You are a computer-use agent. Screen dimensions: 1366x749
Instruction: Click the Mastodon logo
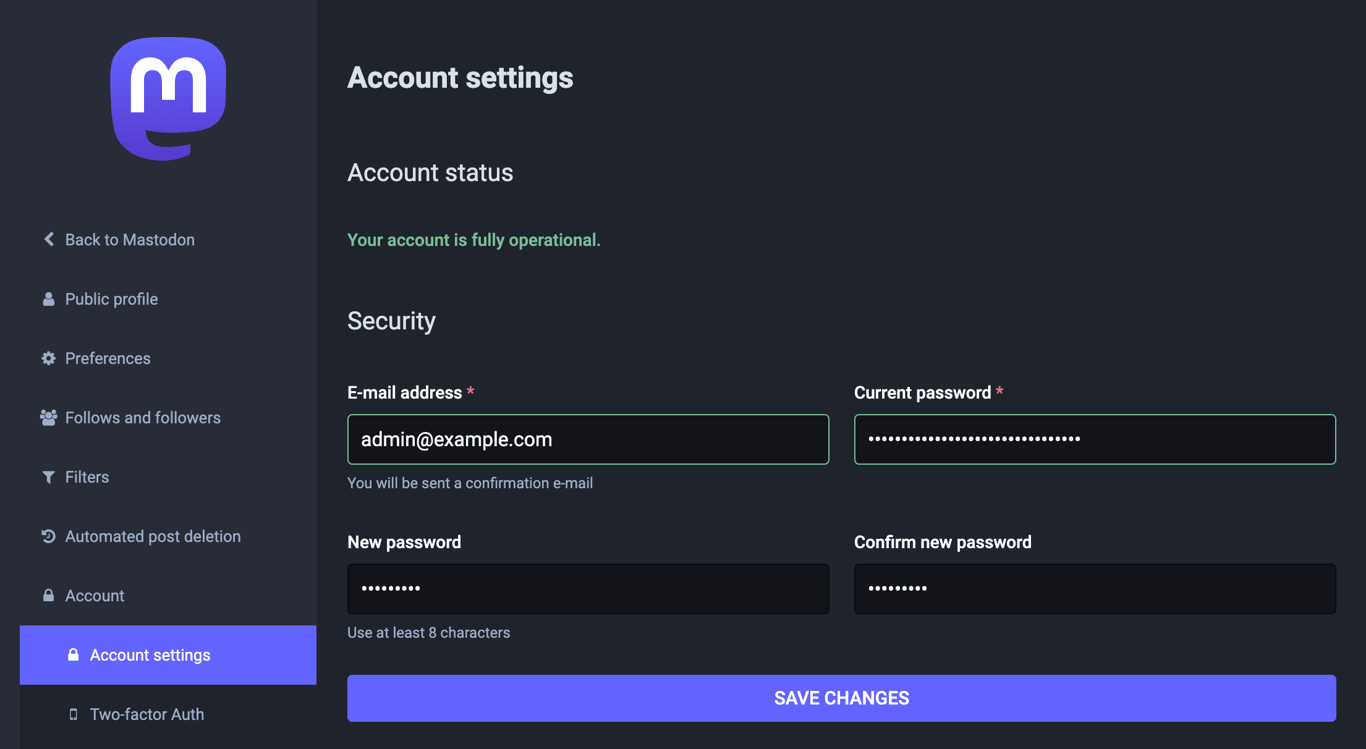point(168,98)
